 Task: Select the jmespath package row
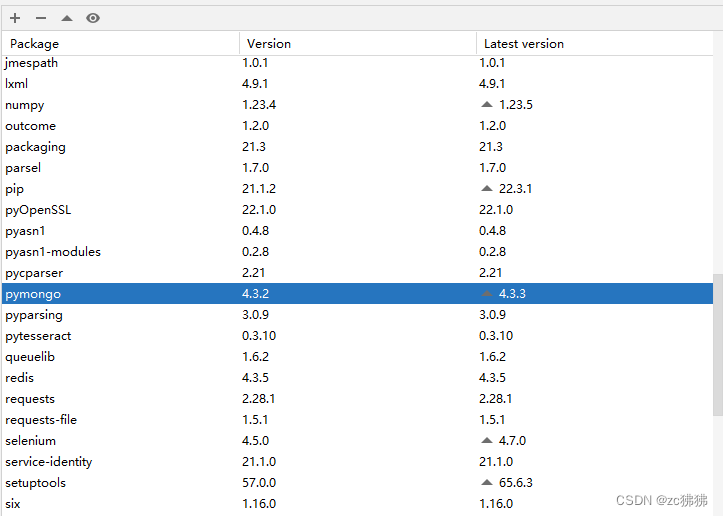tap(357, 63)
